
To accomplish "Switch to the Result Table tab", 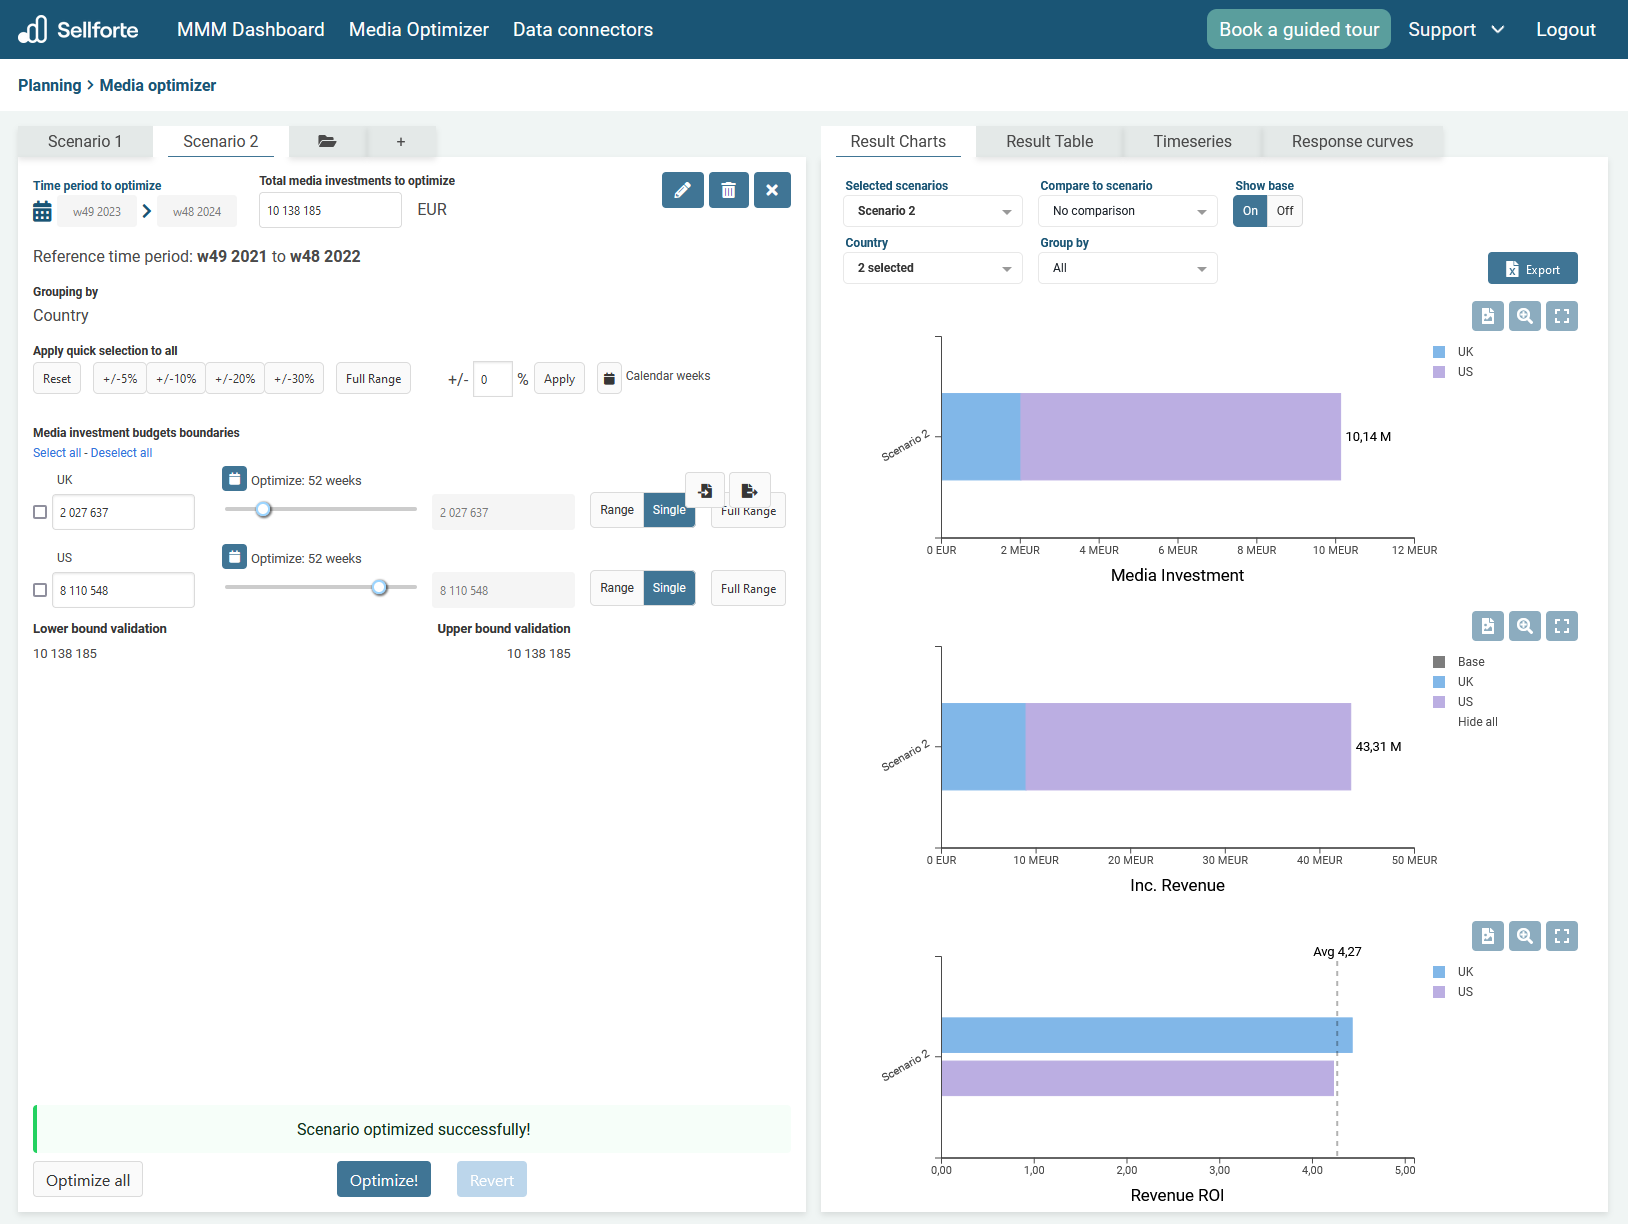I will click(1049, 142).
